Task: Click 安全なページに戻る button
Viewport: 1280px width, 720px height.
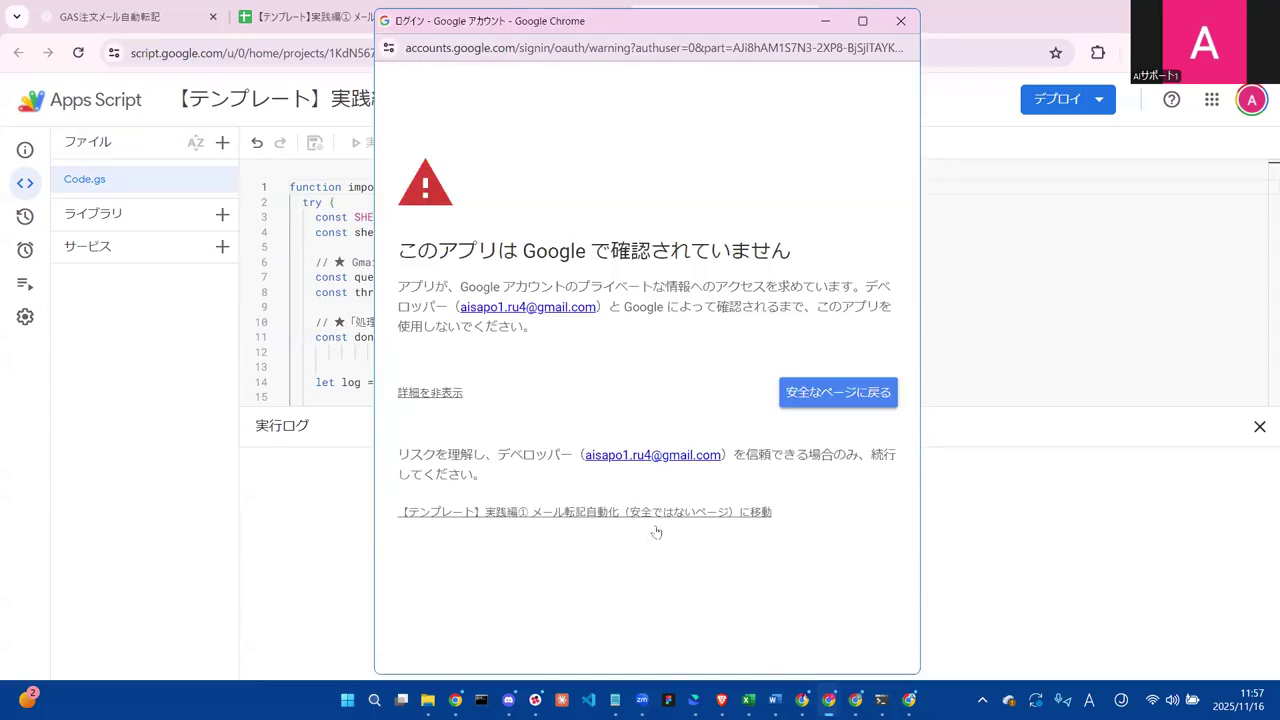Action: [838, 392]
